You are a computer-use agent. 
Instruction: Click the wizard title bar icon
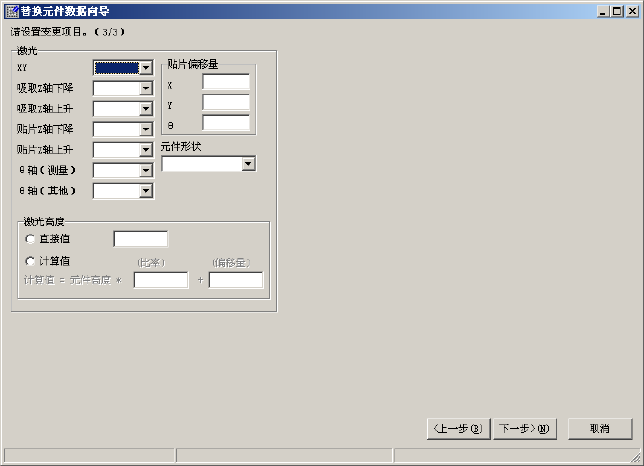12,11
